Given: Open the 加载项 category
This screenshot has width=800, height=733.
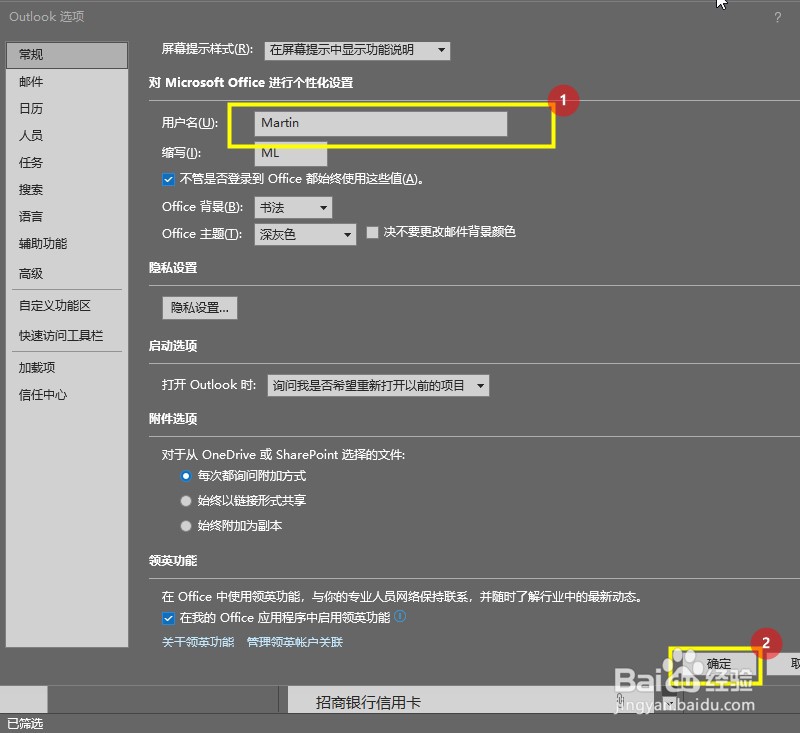Looking at the screenshot, I should click(x=67, y=368).
